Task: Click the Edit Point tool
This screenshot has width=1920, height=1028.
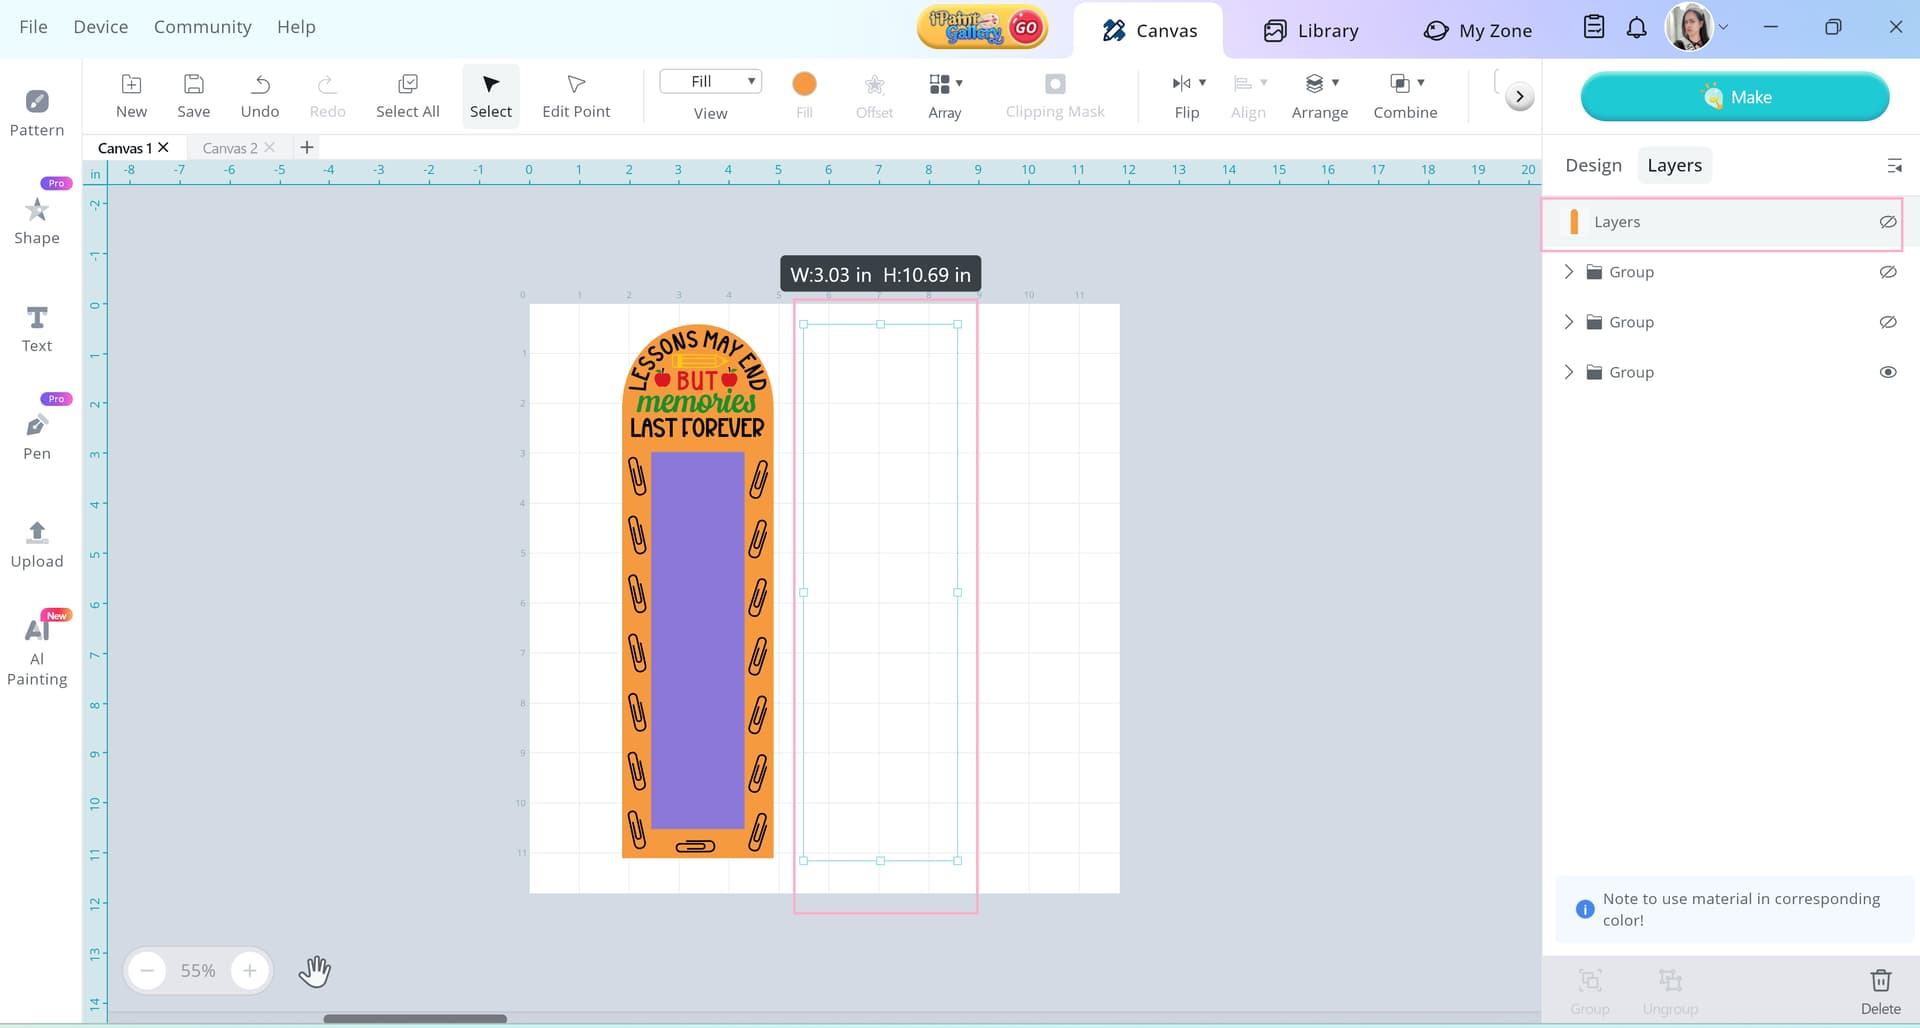Action: (x=575, y=96)
